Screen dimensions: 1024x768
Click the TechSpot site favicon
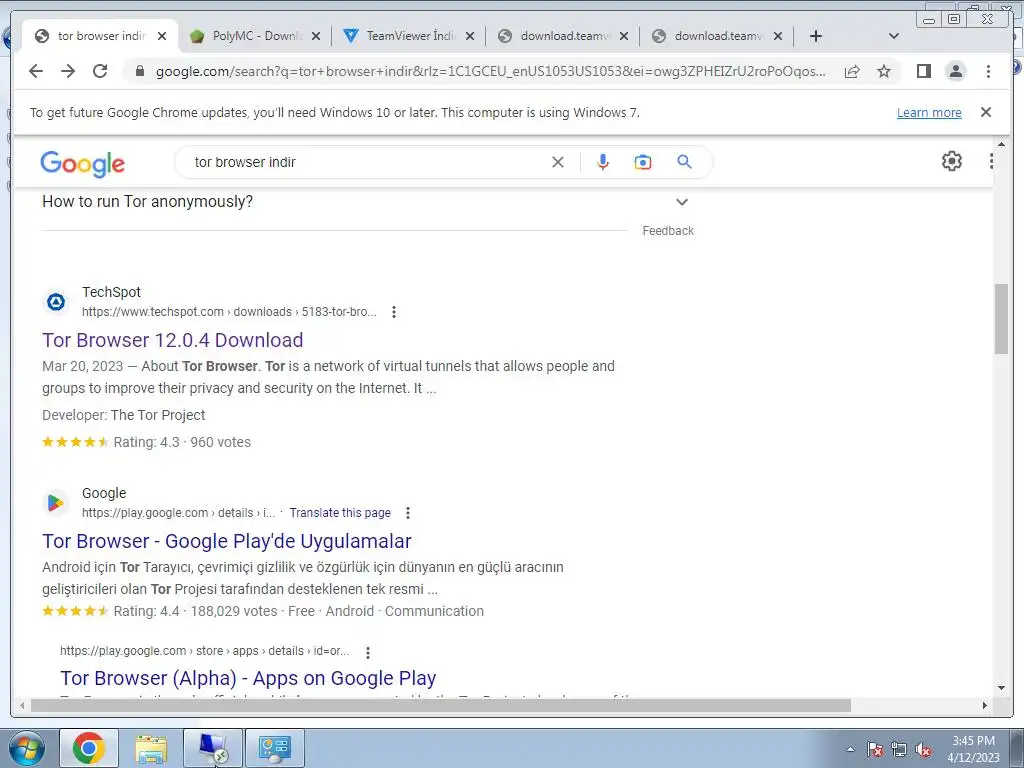[56, 302]
